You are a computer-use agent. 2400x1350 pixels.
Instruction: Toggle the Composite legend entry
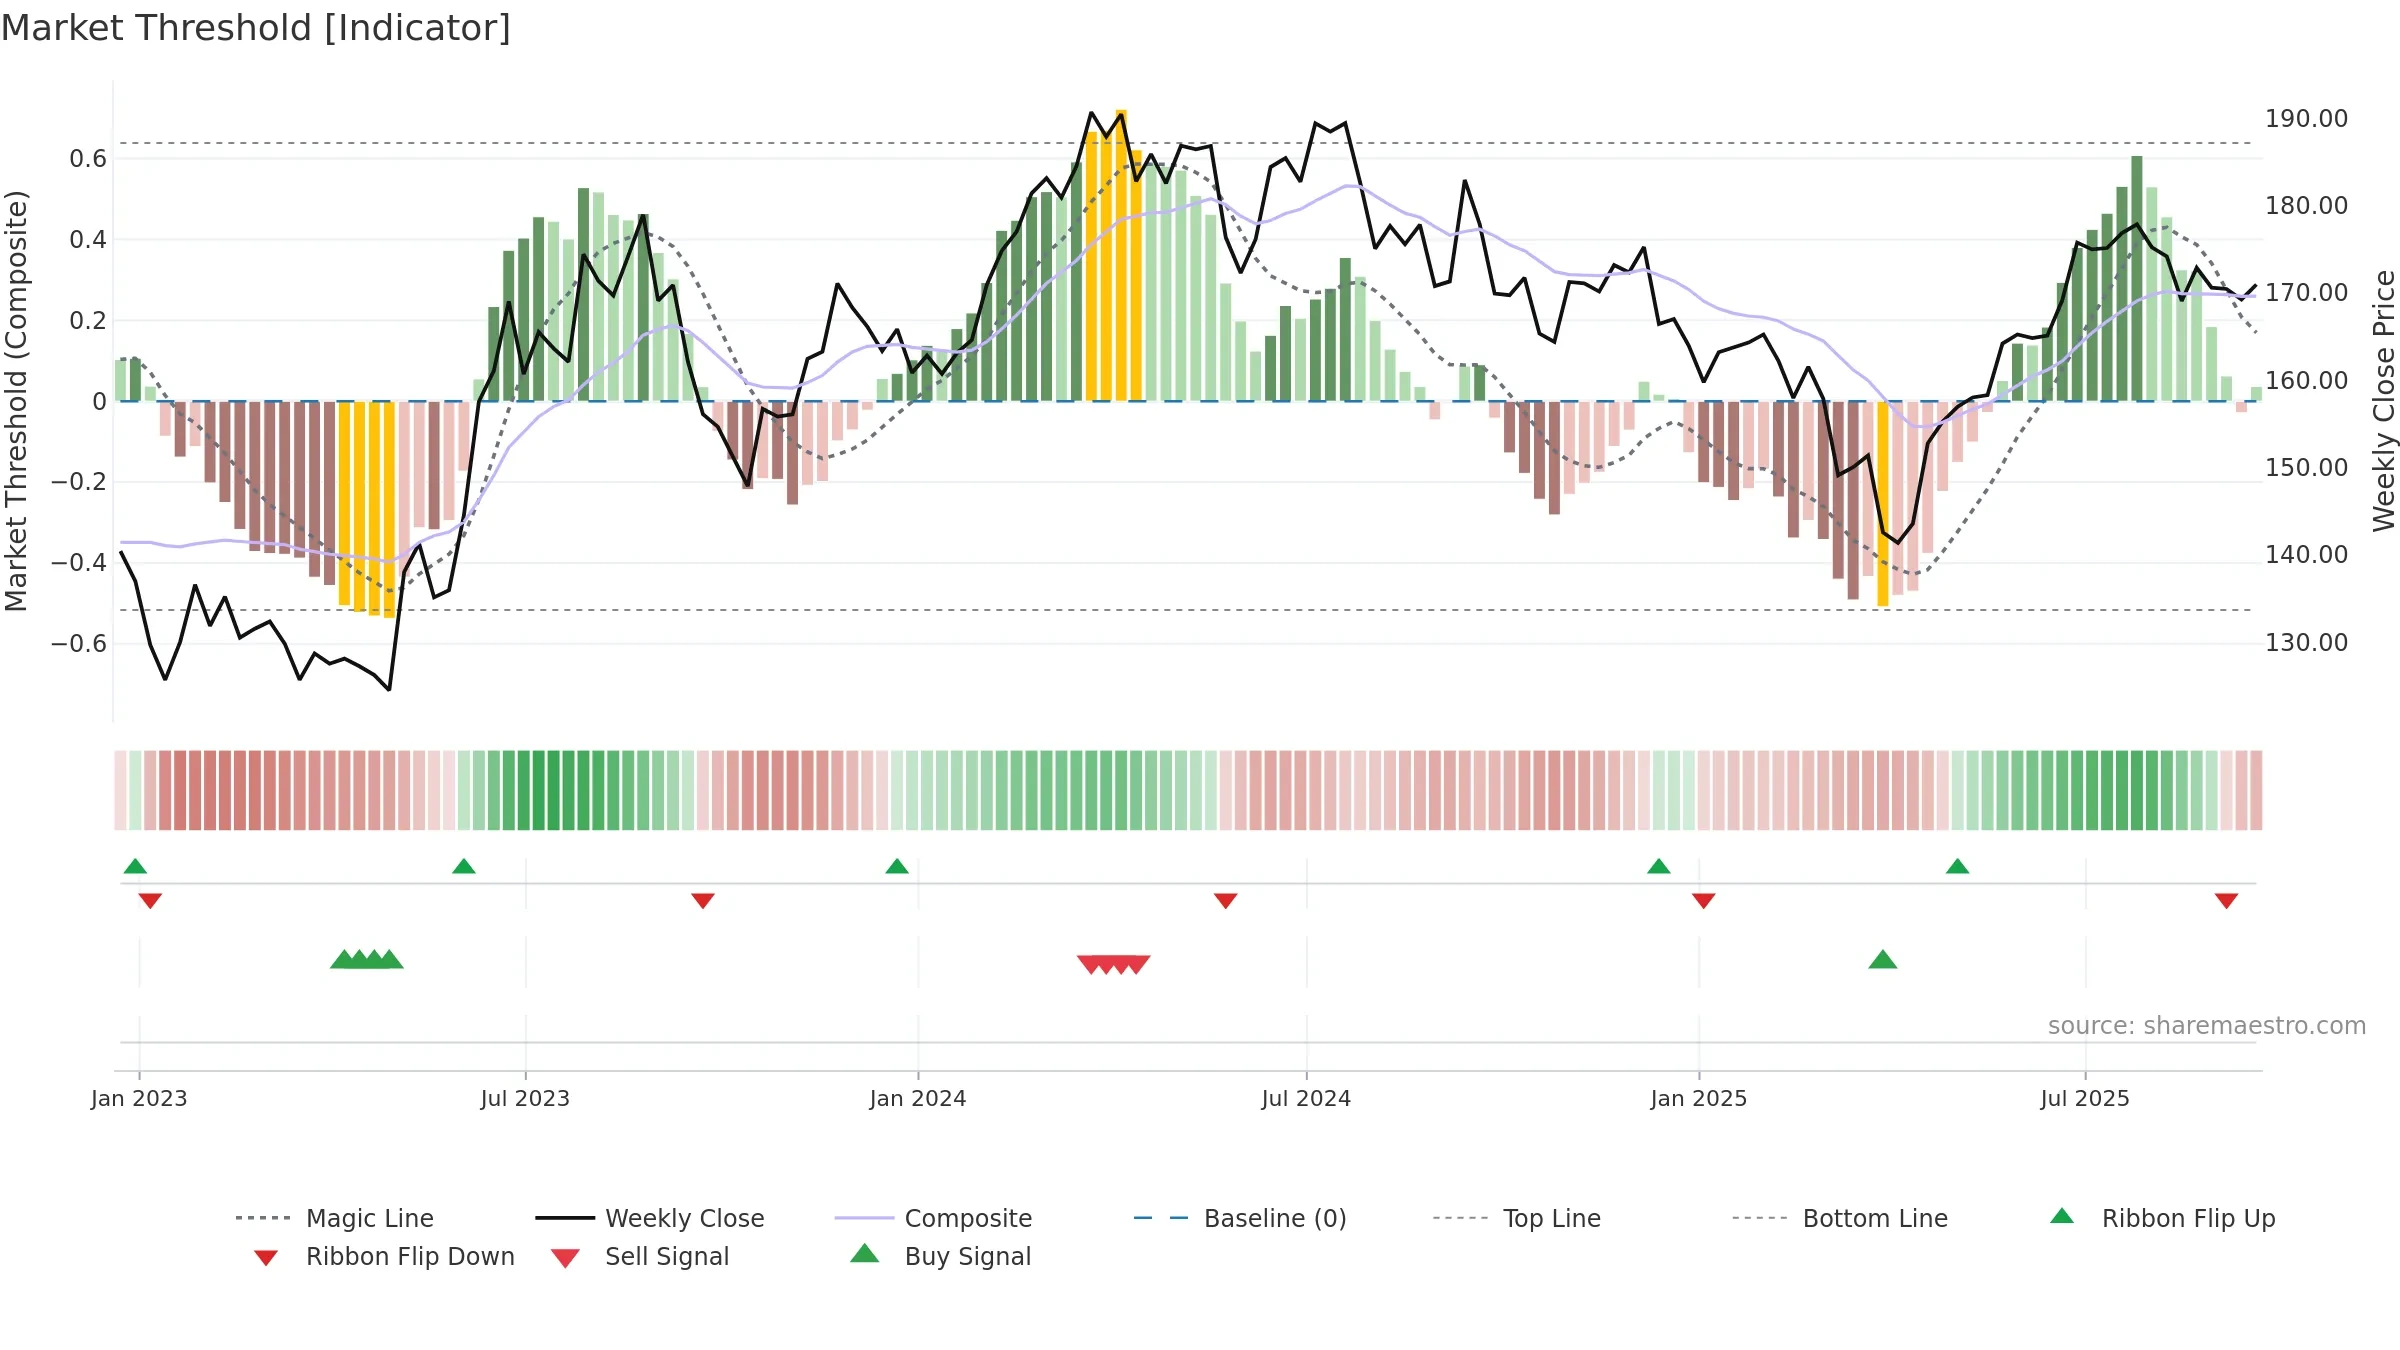pyautogui.click(x=933, y=1218)
